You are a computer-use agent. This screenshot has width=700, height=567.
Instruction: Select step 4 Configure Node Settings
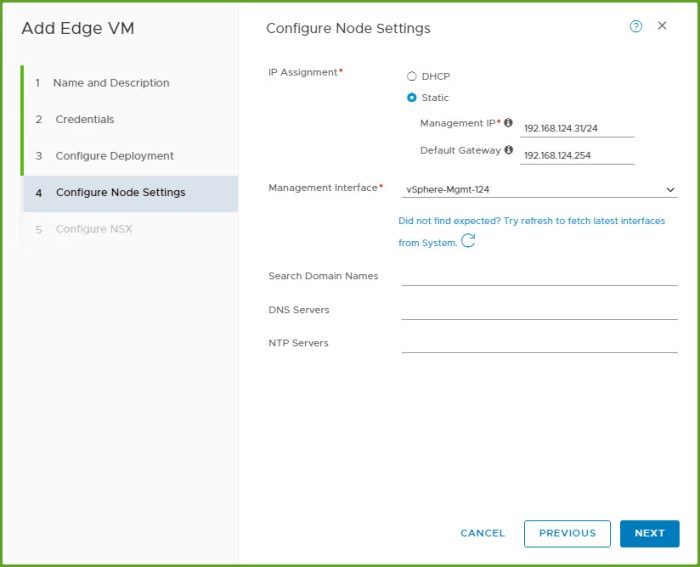[x=120, y=192]
